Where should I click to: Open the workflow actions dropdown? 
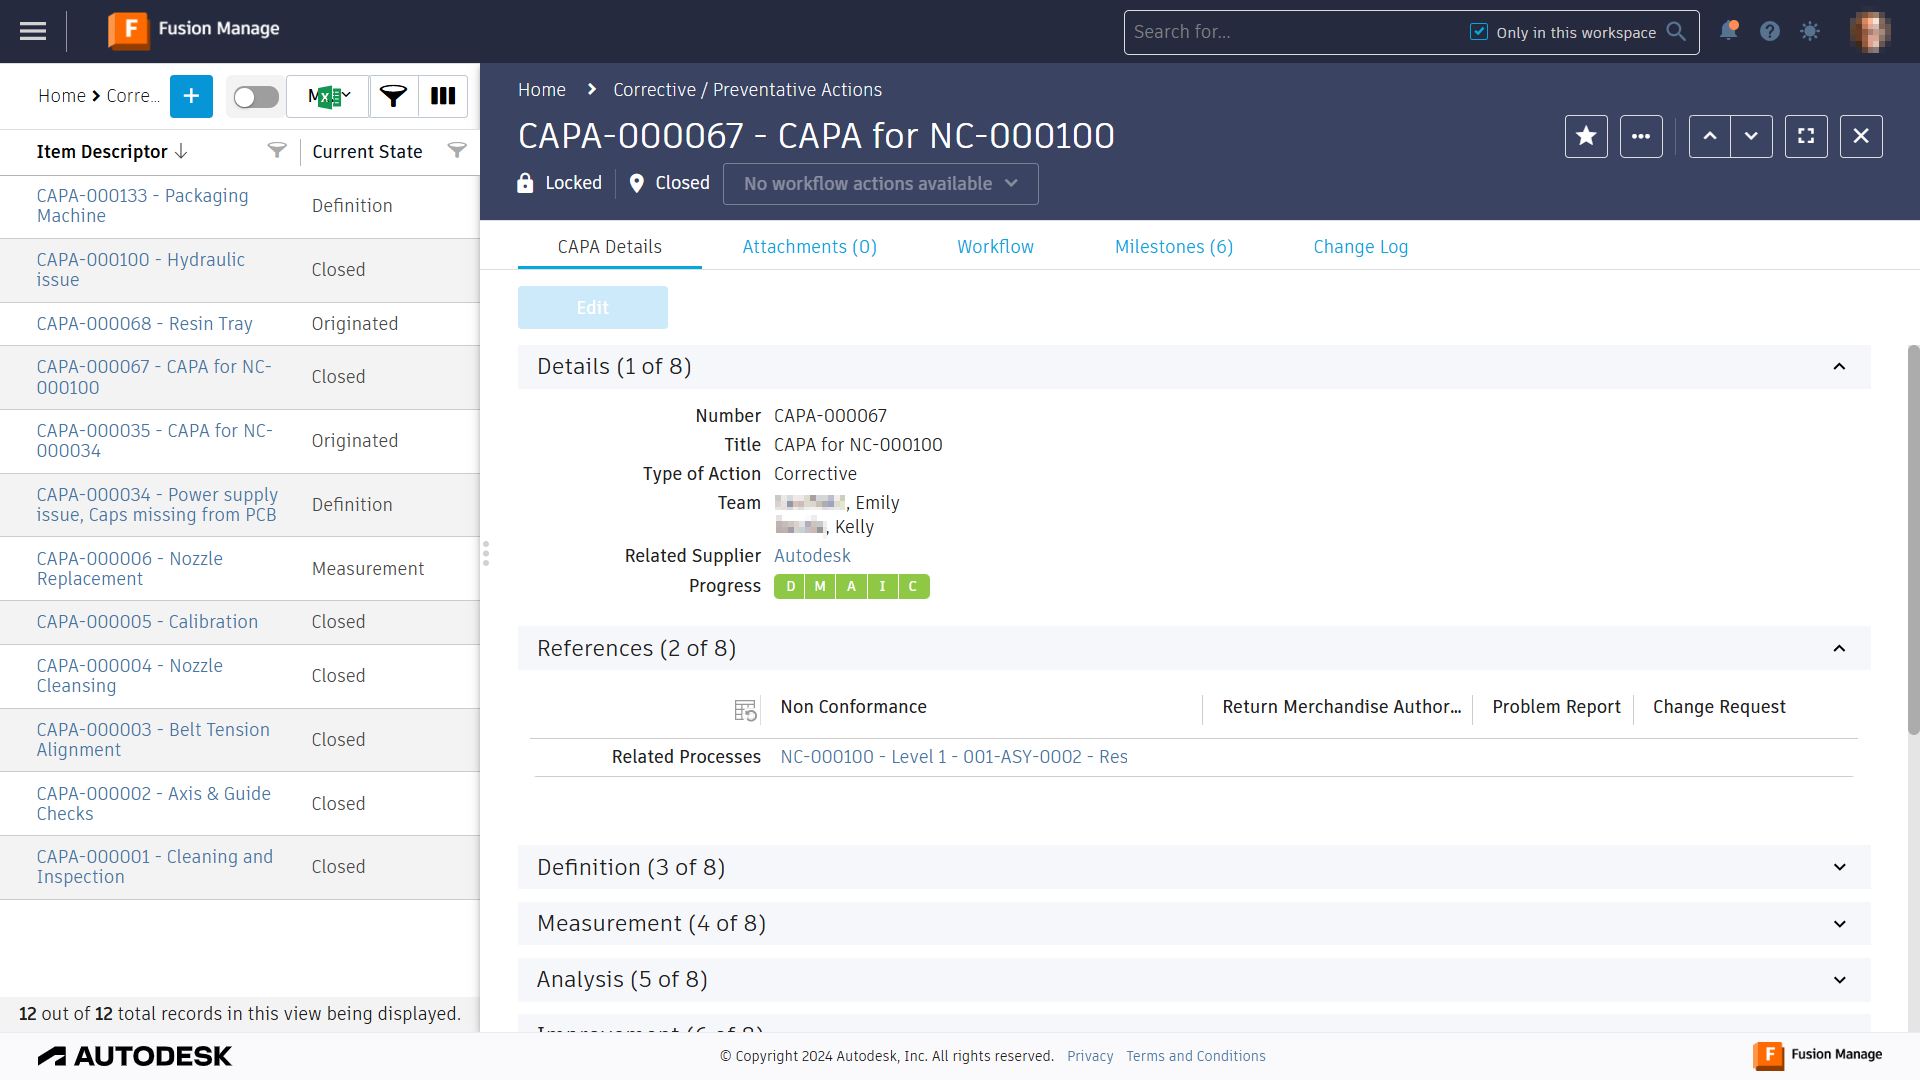[880, 184]
